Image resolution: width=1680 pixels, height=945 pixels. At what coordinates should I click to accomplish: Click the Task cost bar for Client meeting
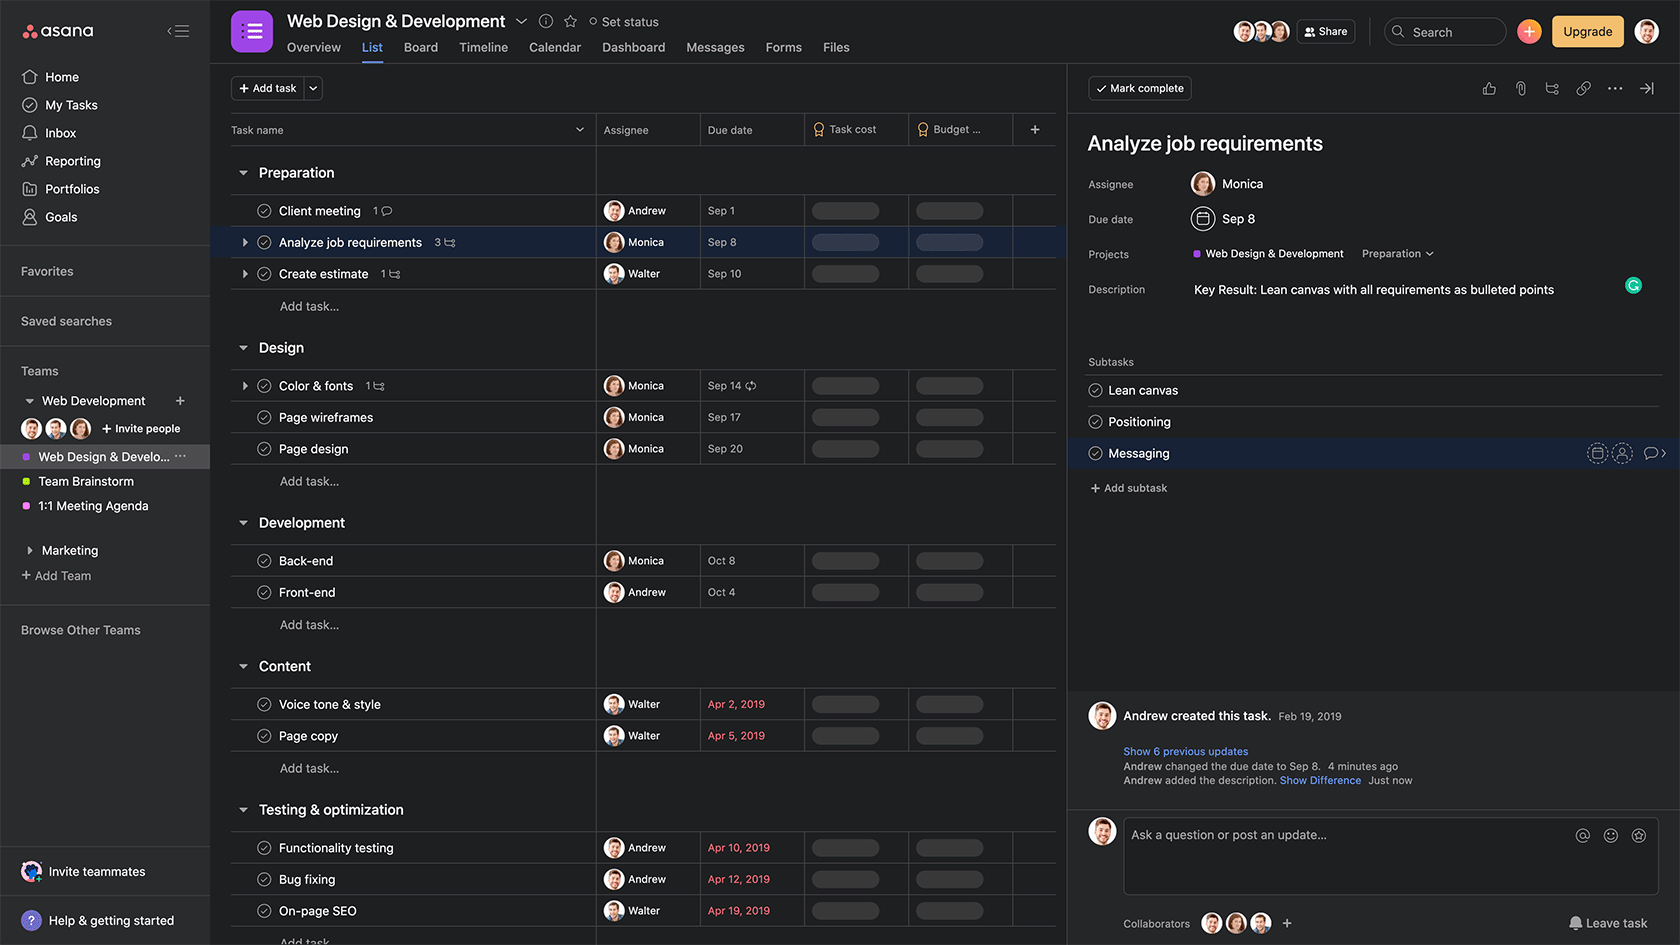coord(845,210)
